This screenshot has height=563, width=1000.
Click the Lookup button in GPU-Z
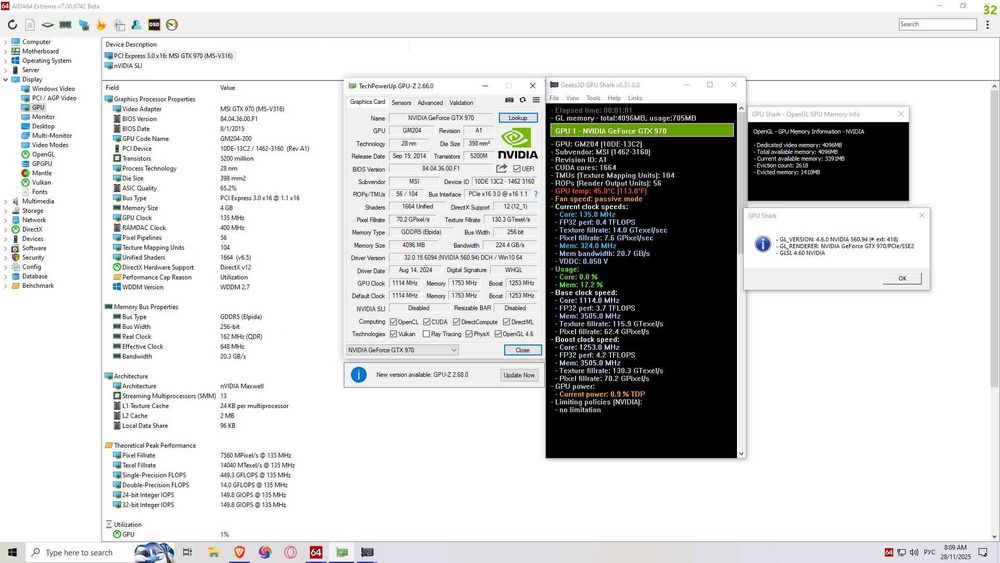pyautogui.click(x=518, y=118)
